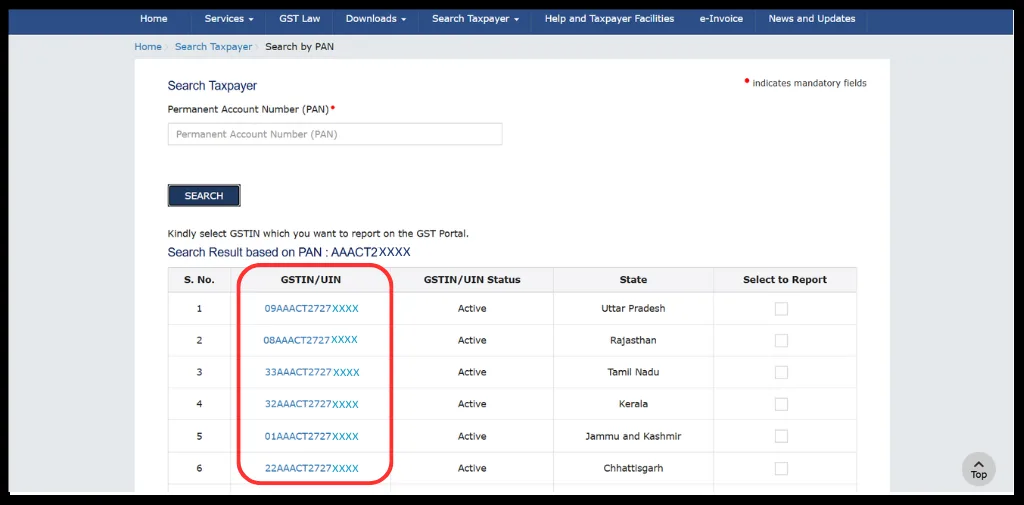Select the Rajasthan state cell
Image resolution: width=1024 pixels, height=505 pixels.
[x=633, y=340]
